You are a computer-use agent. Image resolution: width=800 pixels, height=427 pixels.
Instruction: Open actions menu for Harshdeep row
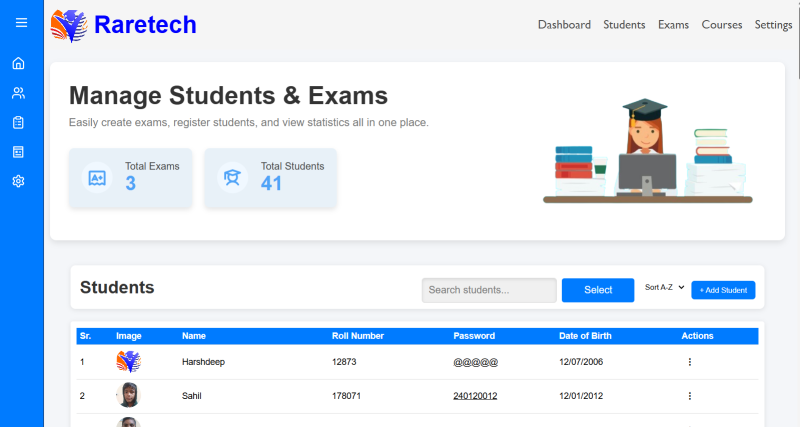(689, 362)
